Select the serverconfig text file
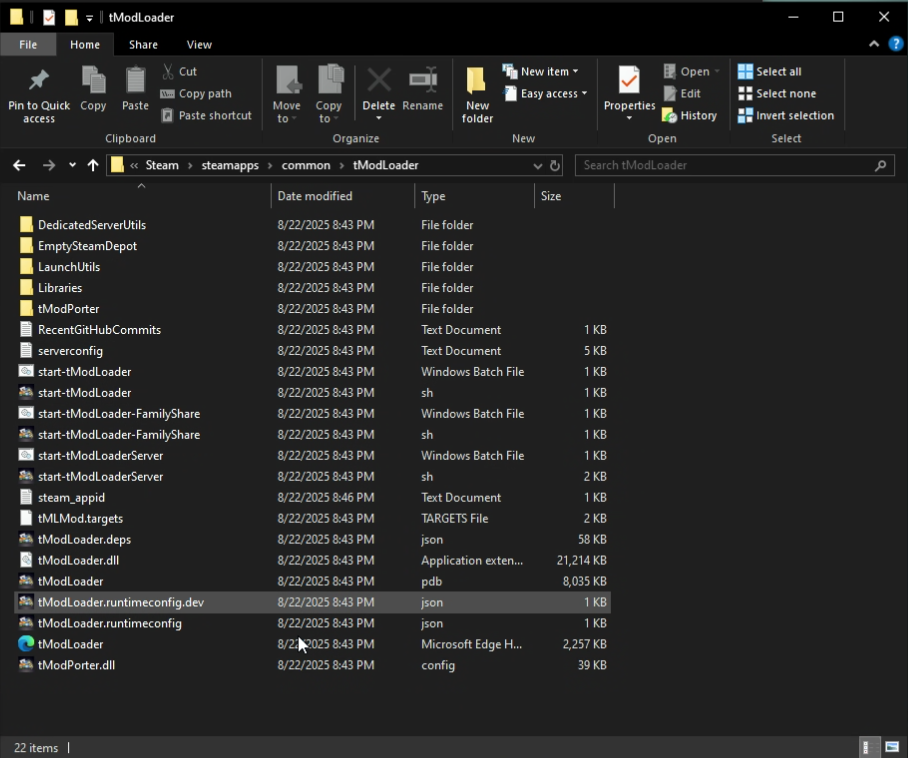This screenshot has height=758, width=908. click(x=312, y=350)
